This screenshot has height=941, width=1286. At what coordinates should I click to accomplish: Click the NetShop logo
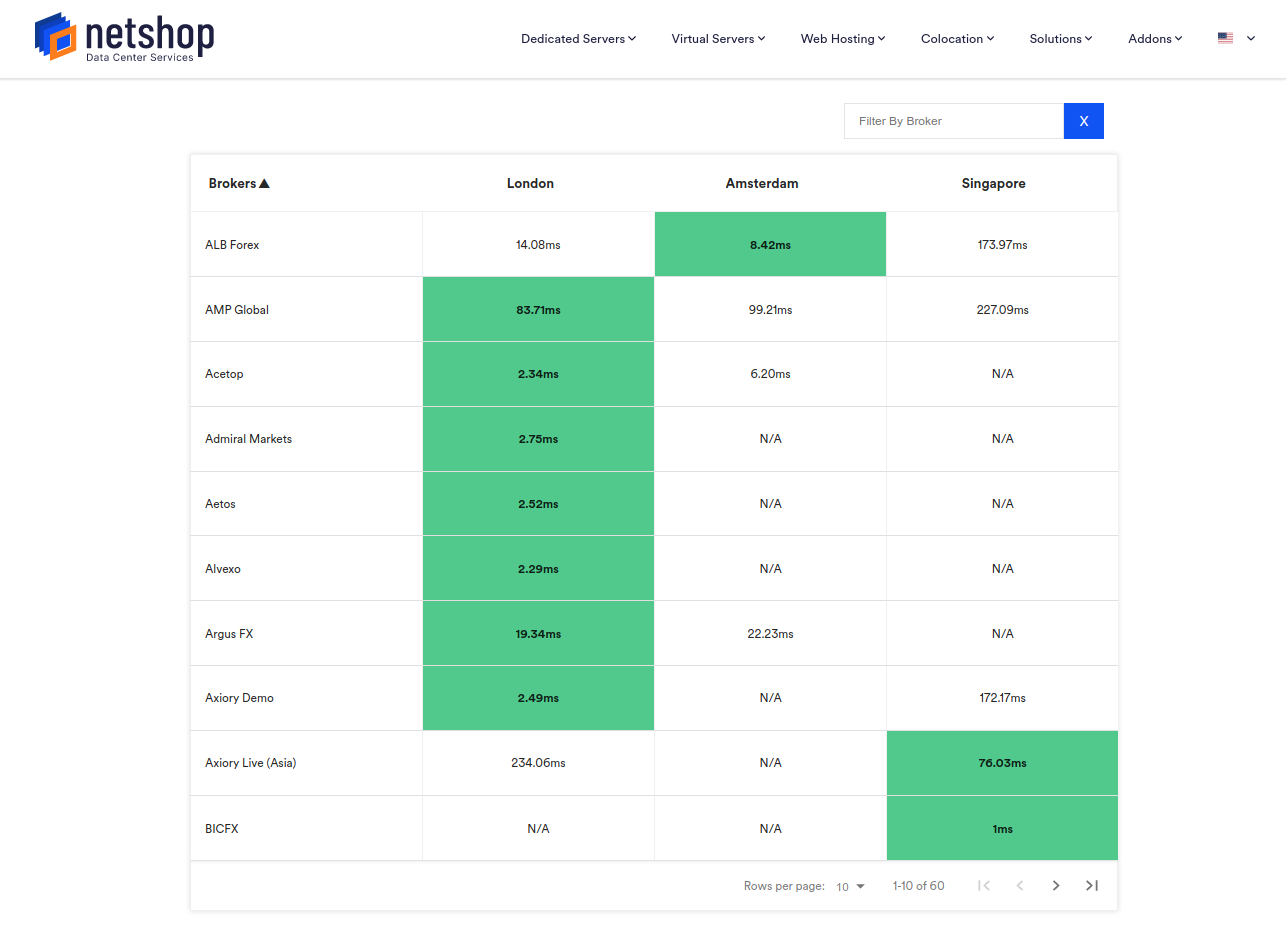(x=125, y=38)
